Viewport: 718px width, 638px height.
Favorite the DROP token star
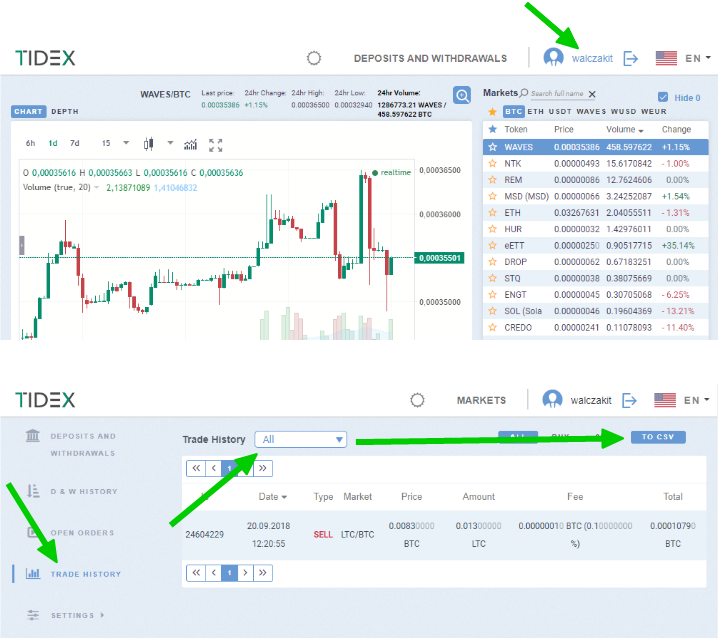coord(492,262)
